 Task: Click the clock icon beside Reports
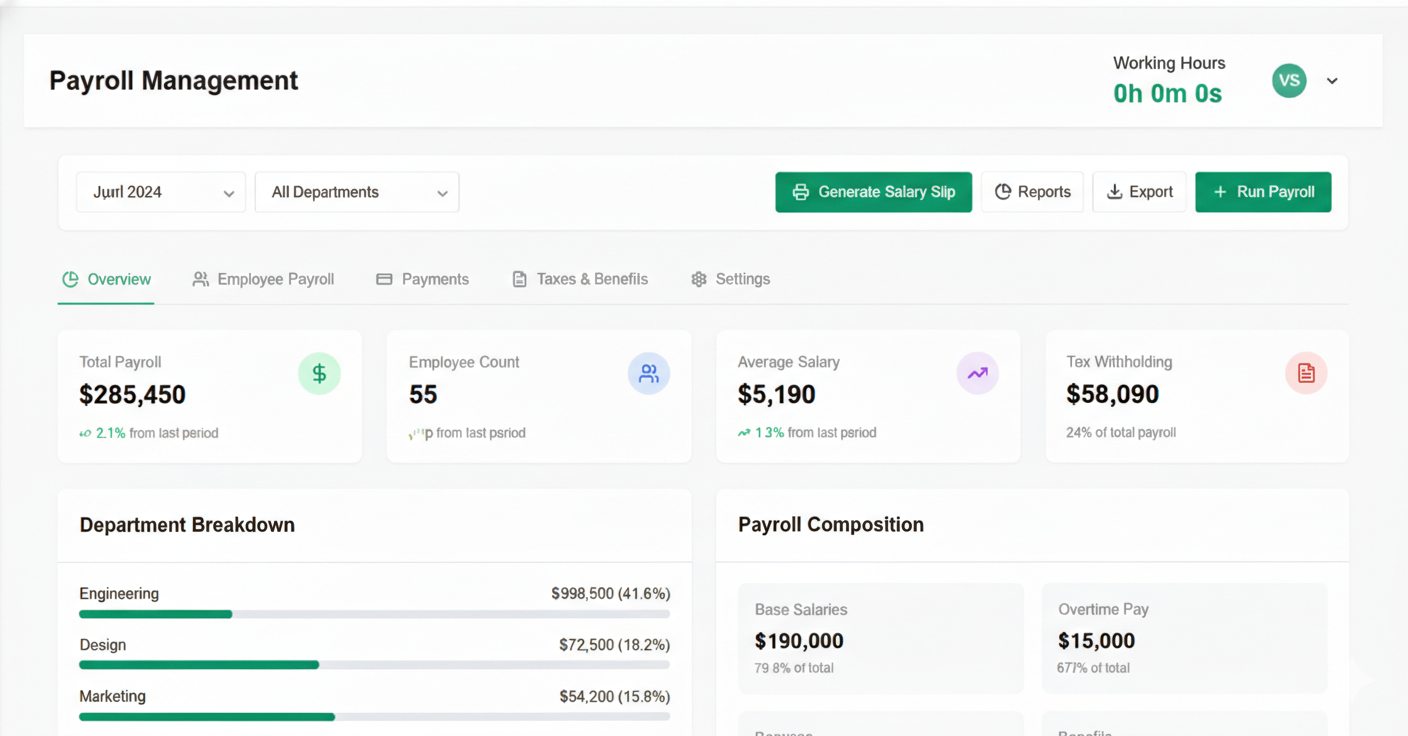1001,192
